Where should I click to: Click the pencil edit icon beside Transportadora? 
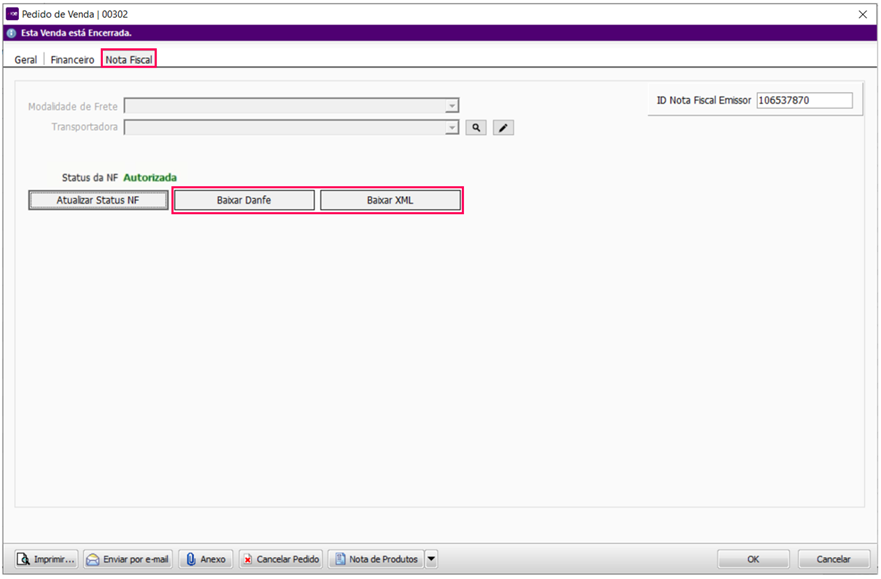[x=503, y=128]
